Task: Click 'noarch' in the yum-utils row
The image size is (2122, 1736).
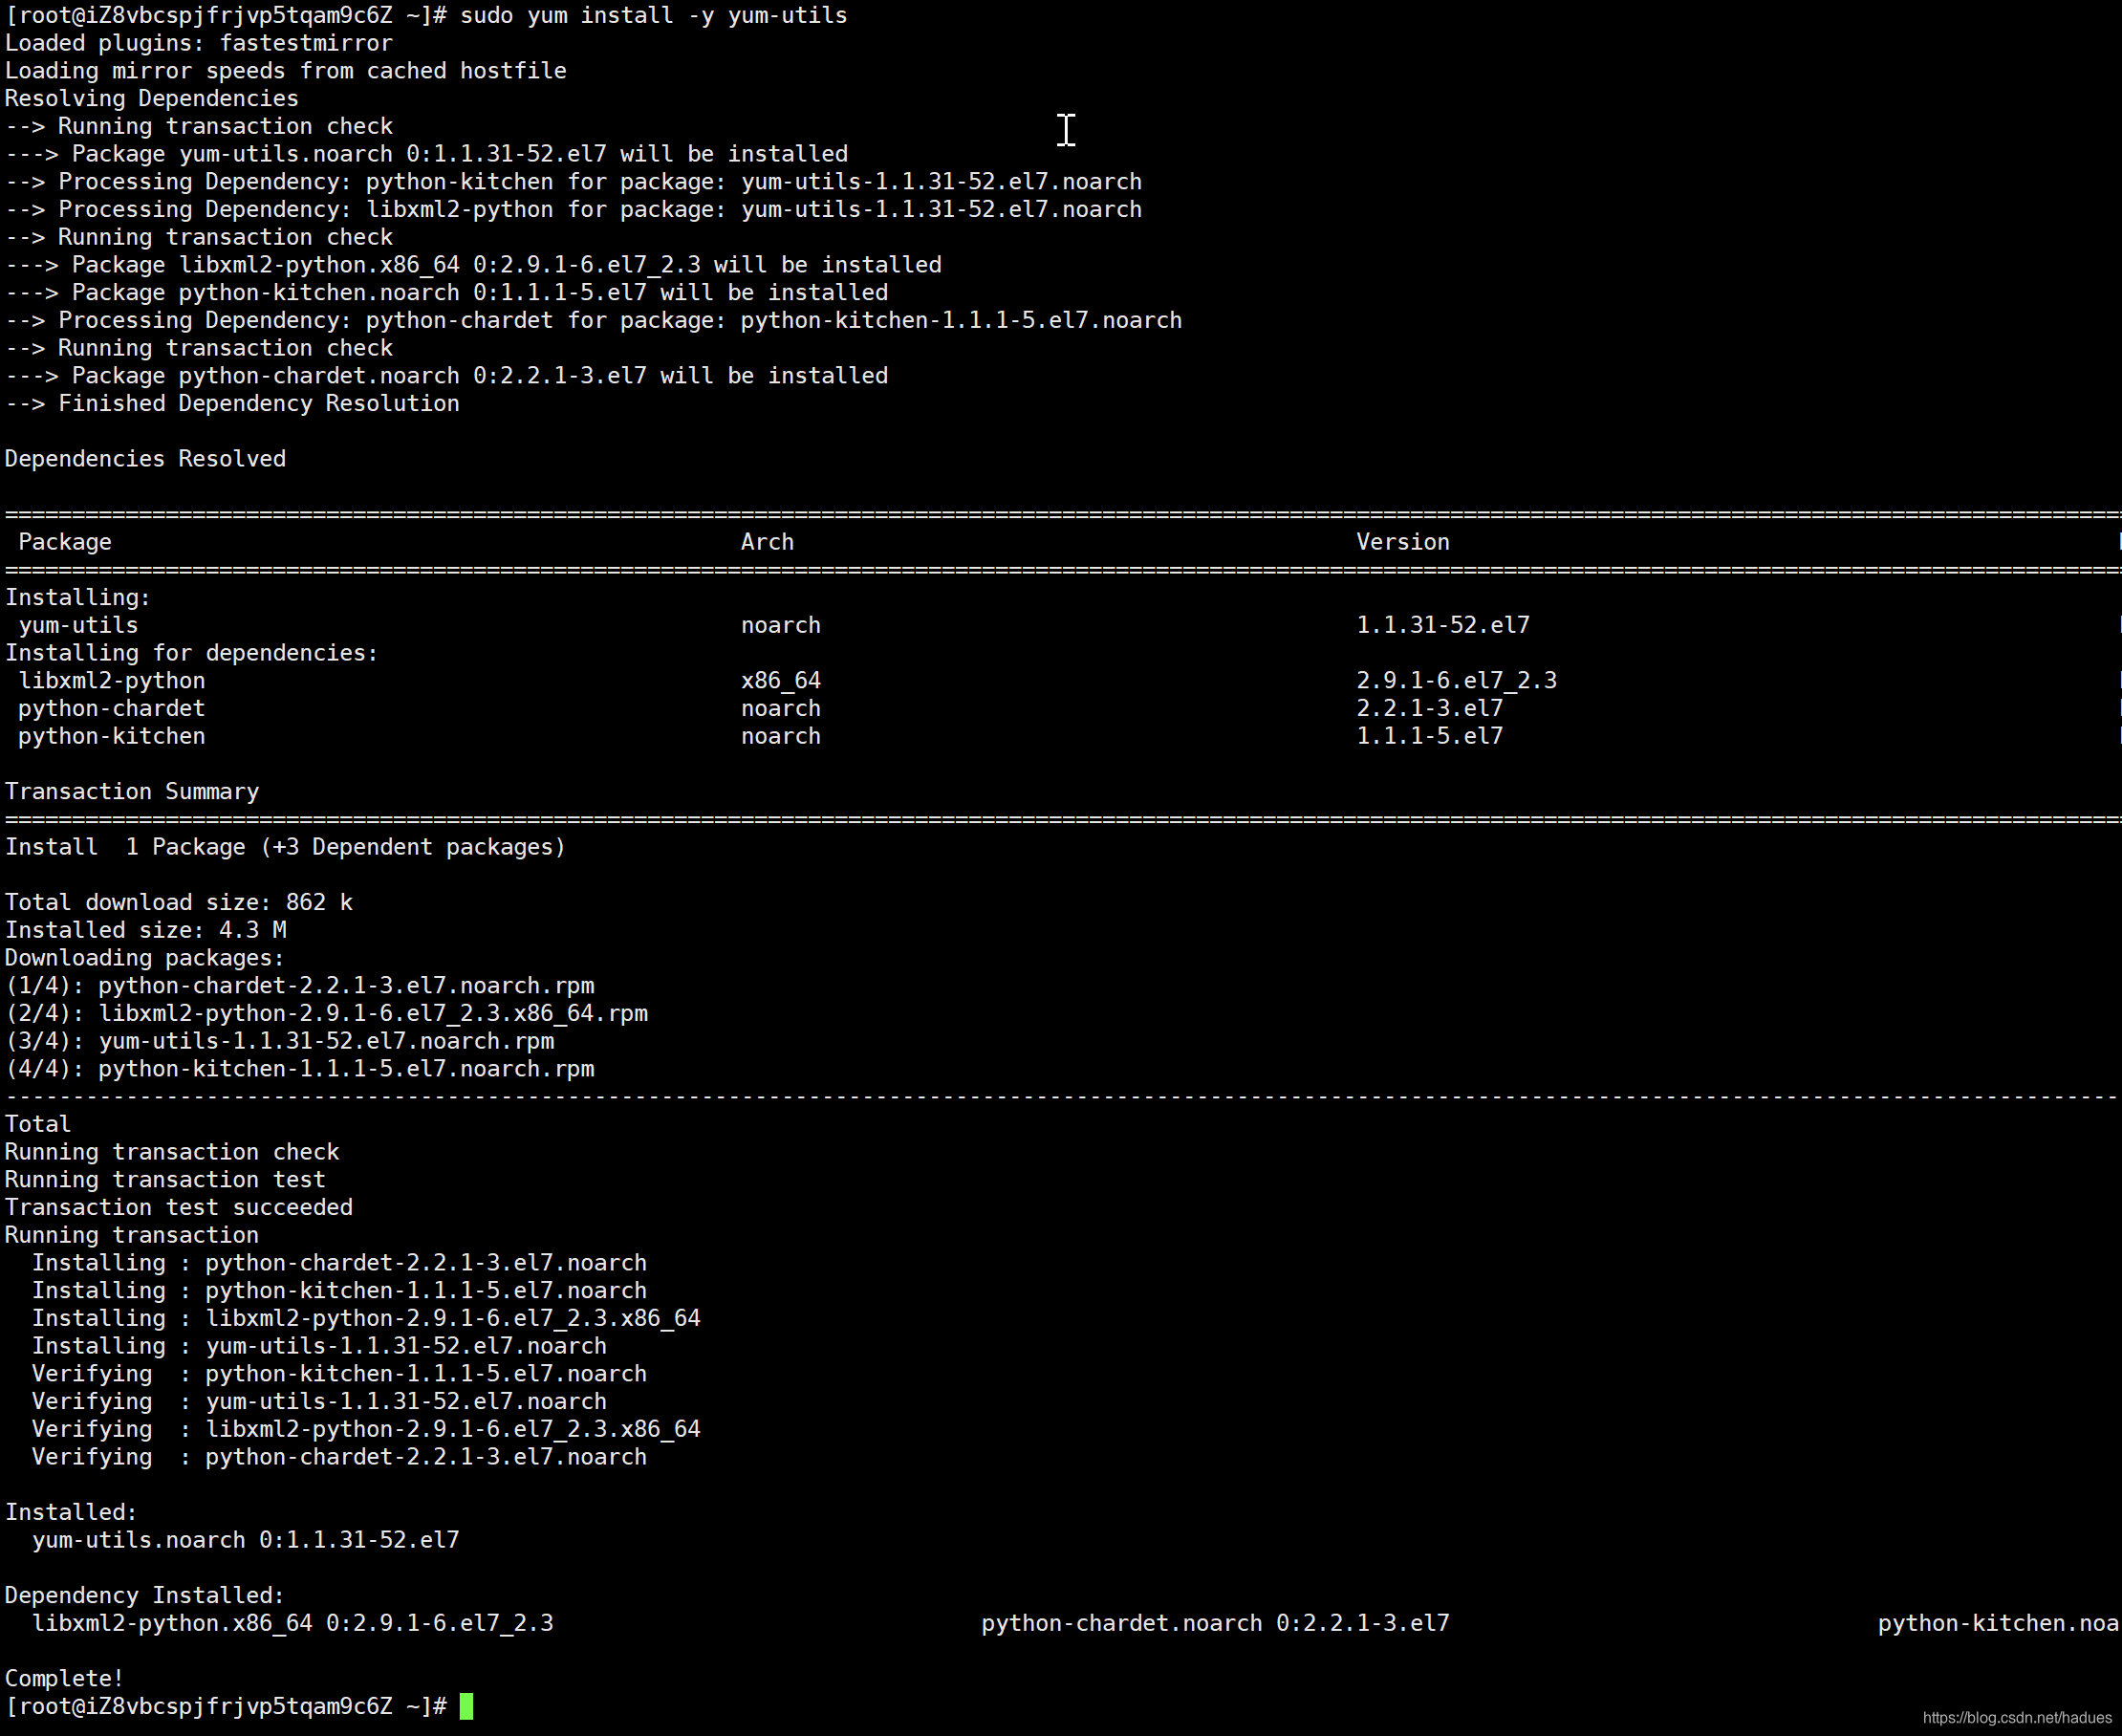Action: [x=781, y=625]
